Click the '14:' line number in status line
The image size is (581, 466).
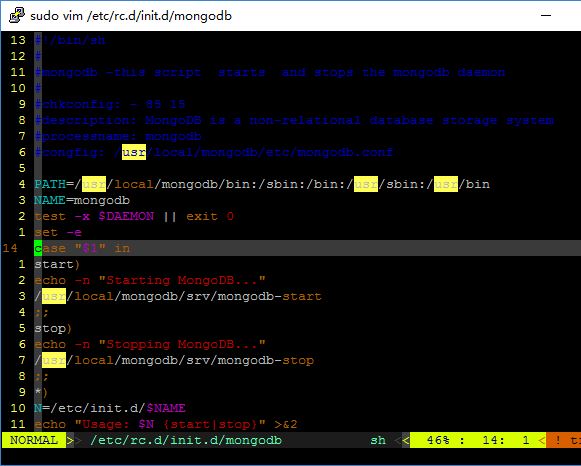[x=493, y=440]
